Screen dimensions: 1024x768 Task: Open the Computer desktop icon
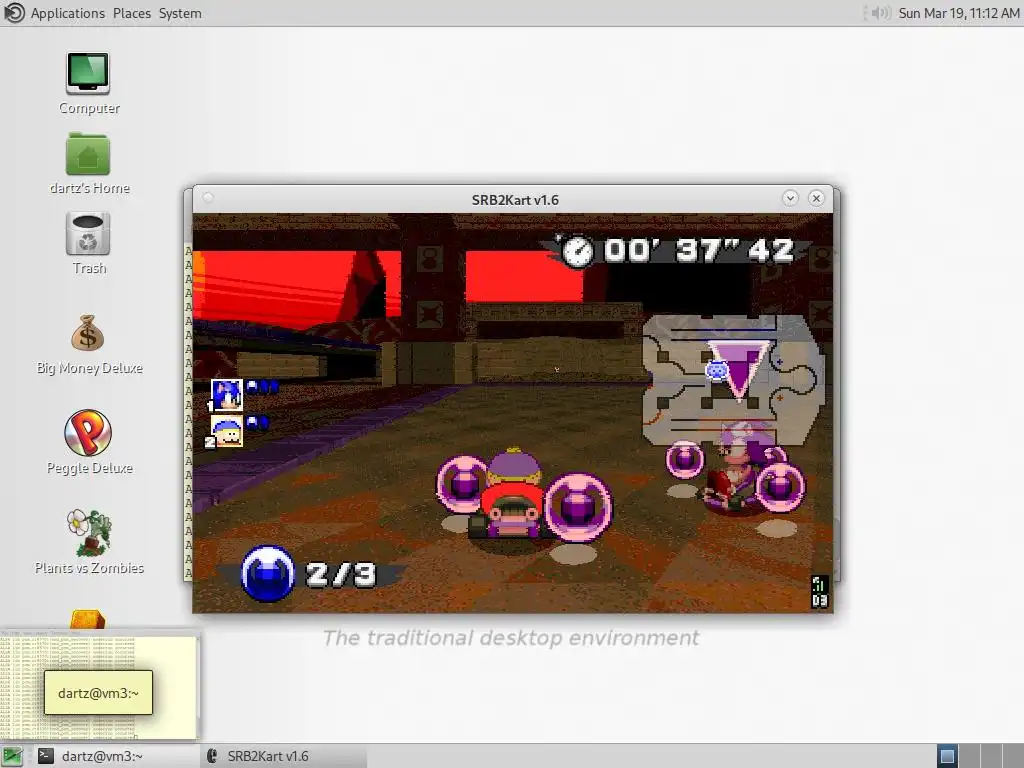point(88,73)
